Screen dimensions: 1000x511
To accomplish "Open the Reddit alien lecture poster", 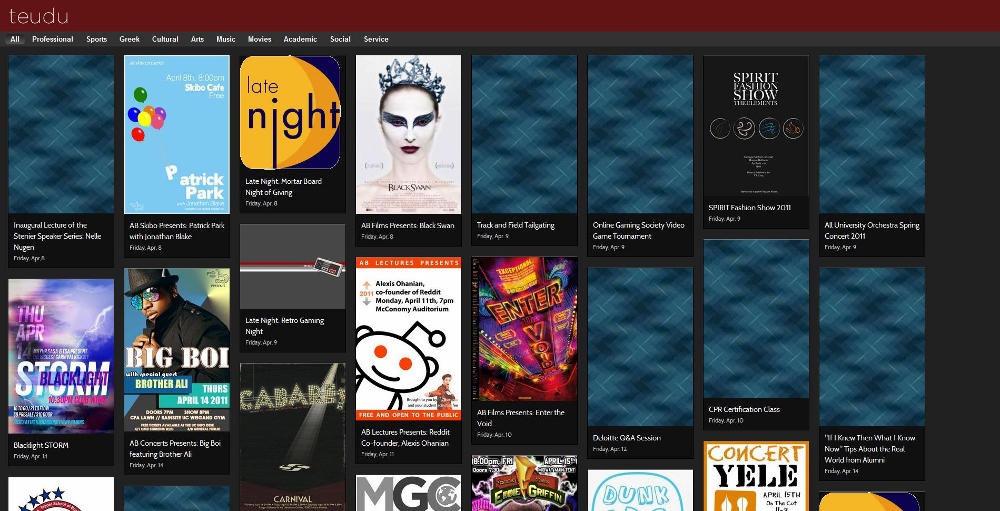I will (408, 339).
